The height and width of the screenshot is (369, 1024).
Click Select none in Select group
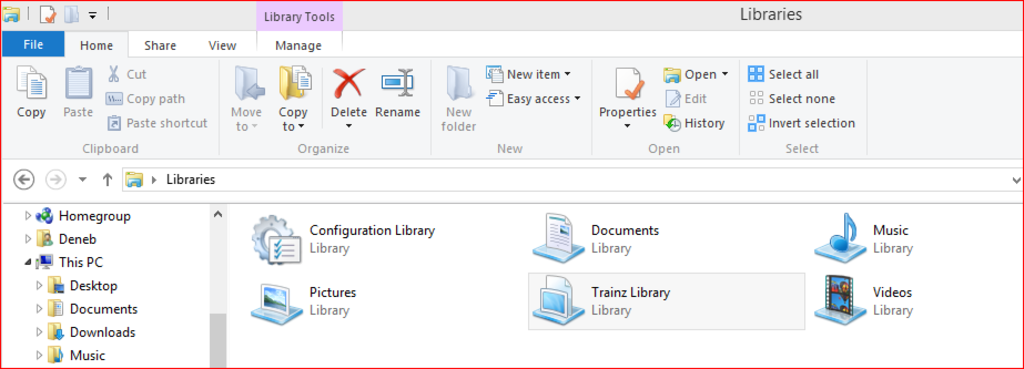coord(792,99)
